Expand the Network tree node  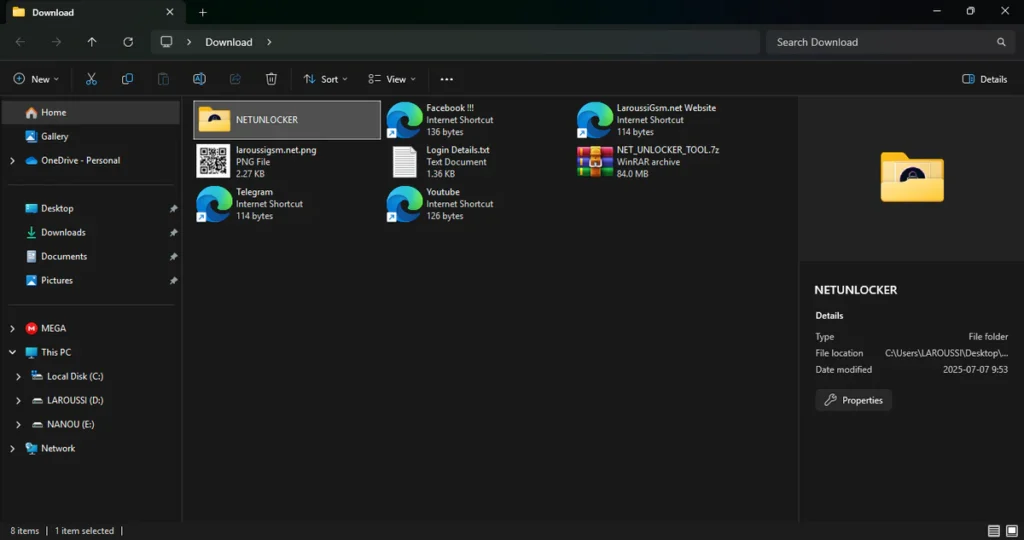point(12,449)
